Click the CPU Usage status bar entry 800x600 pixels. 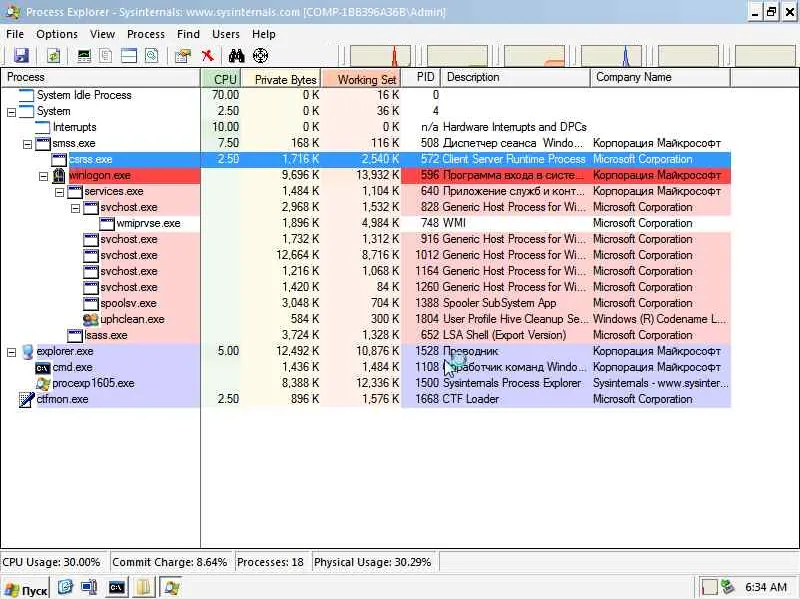pos(54,562)
